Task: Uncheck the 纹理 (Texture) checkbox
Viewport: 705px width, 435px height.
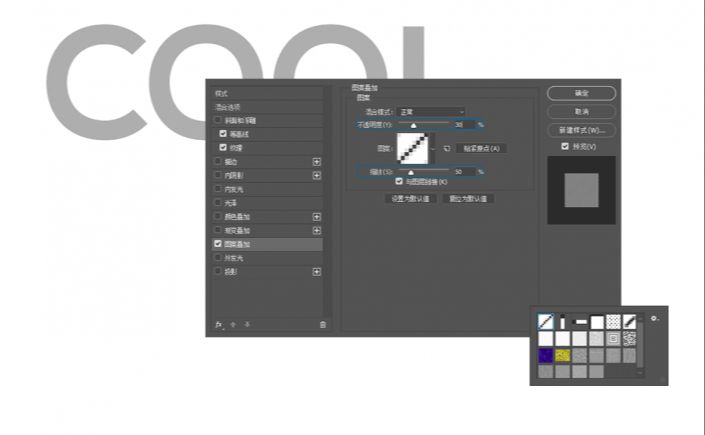Action: pyautogui.click(x=223, y=147)
